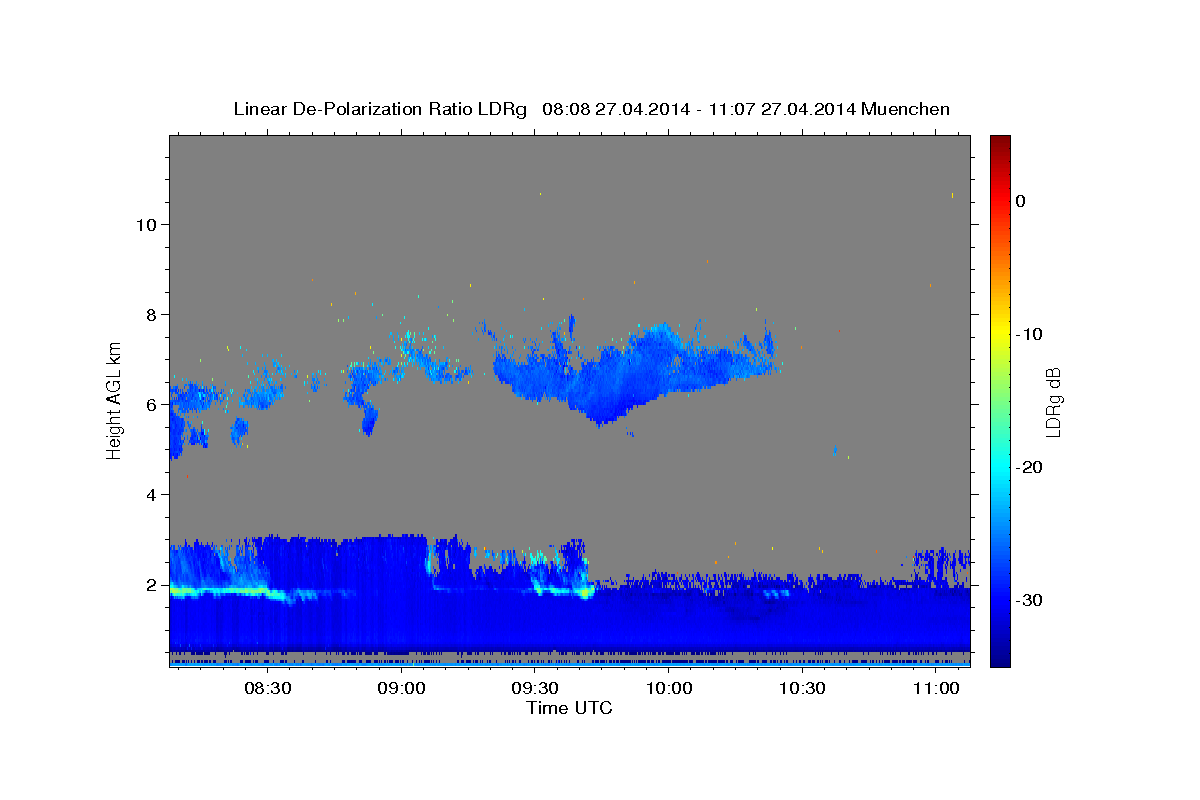Click the plot title mentioning Muenchen
1200x800 pixels.
[591, 109]
